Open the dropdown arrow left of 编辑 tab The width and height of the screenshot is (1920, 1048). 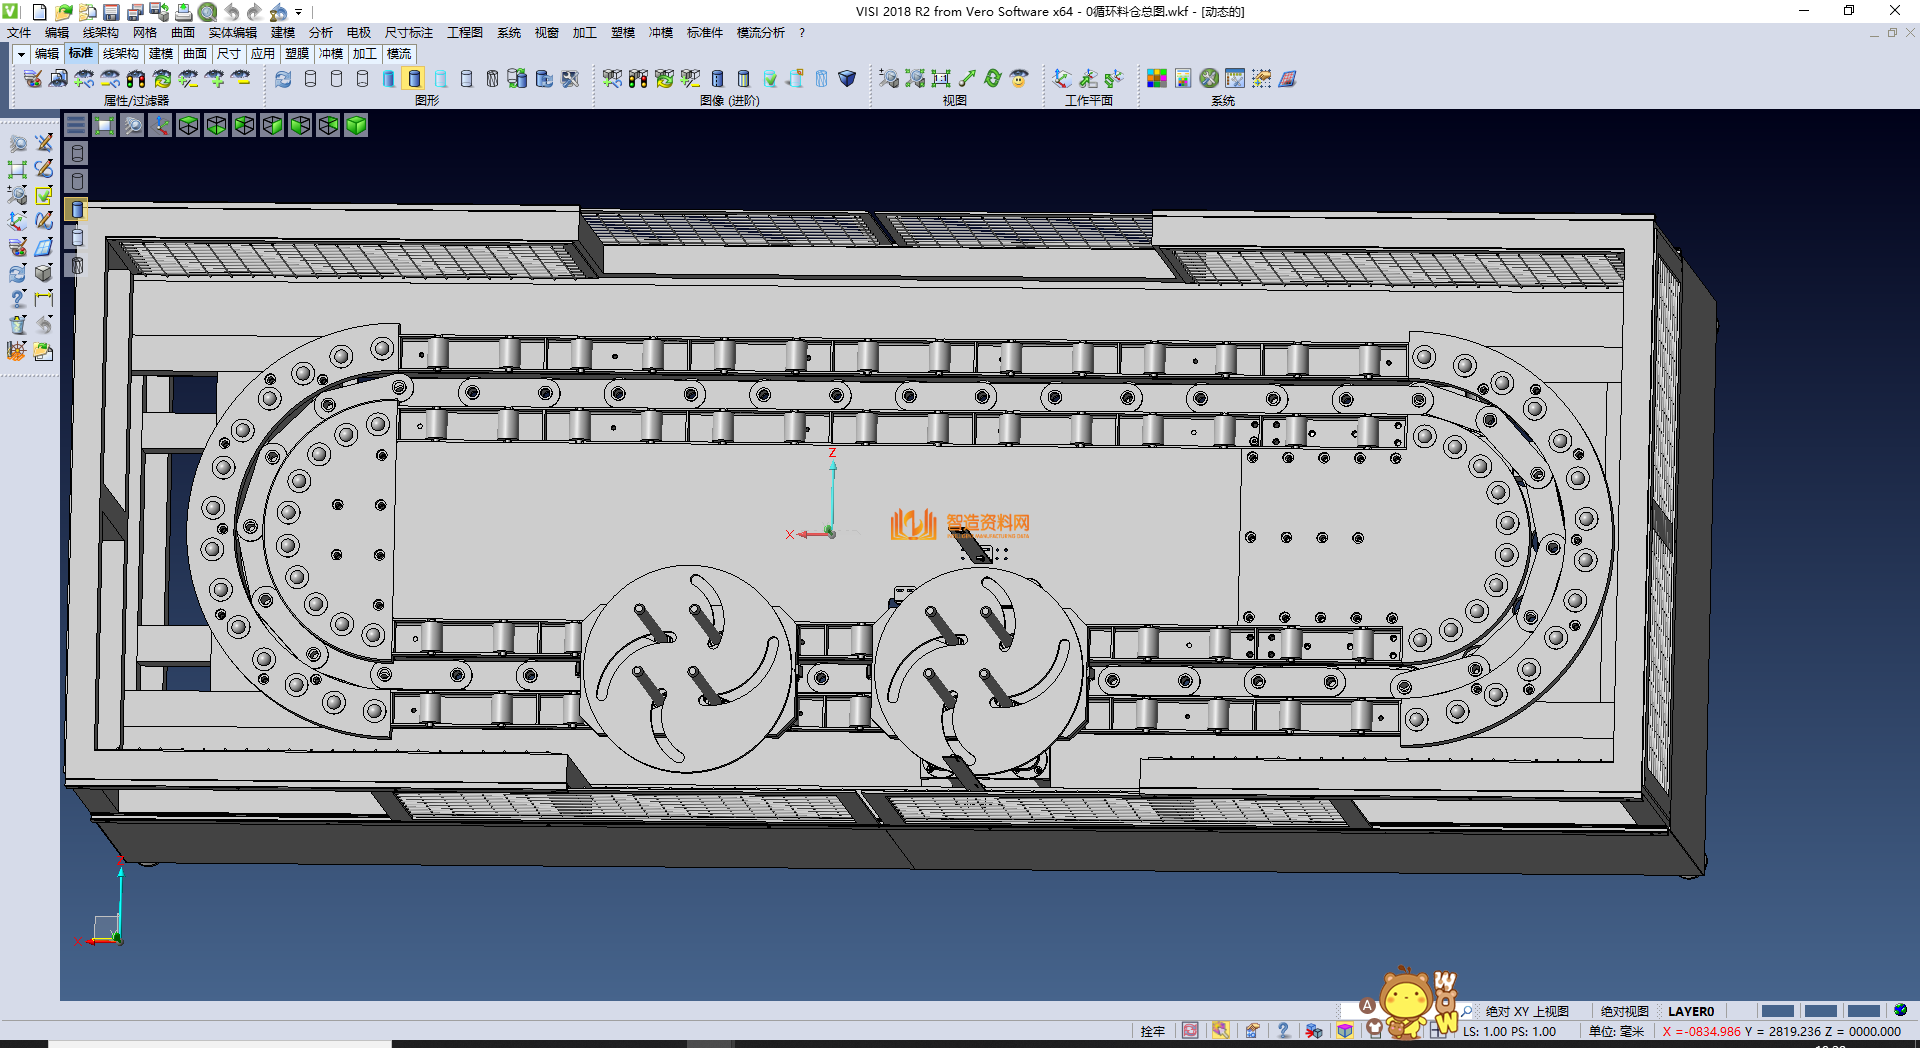point(21,54)
